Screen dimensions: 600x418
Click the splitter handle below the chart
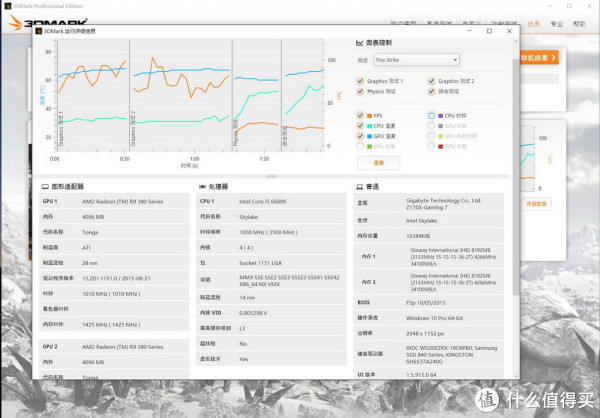click(x=271, y=176)
